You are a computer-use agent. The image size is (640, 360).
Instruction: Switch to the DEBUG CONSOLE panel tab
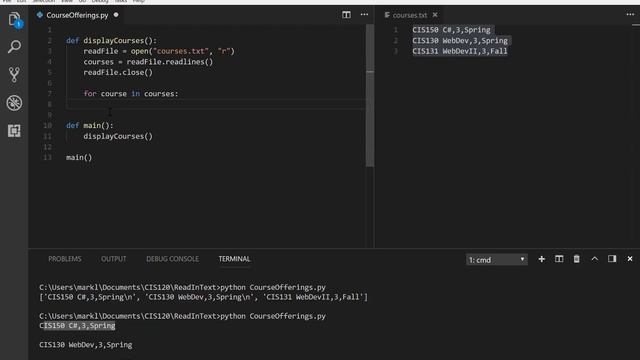[x=172, y=259]
